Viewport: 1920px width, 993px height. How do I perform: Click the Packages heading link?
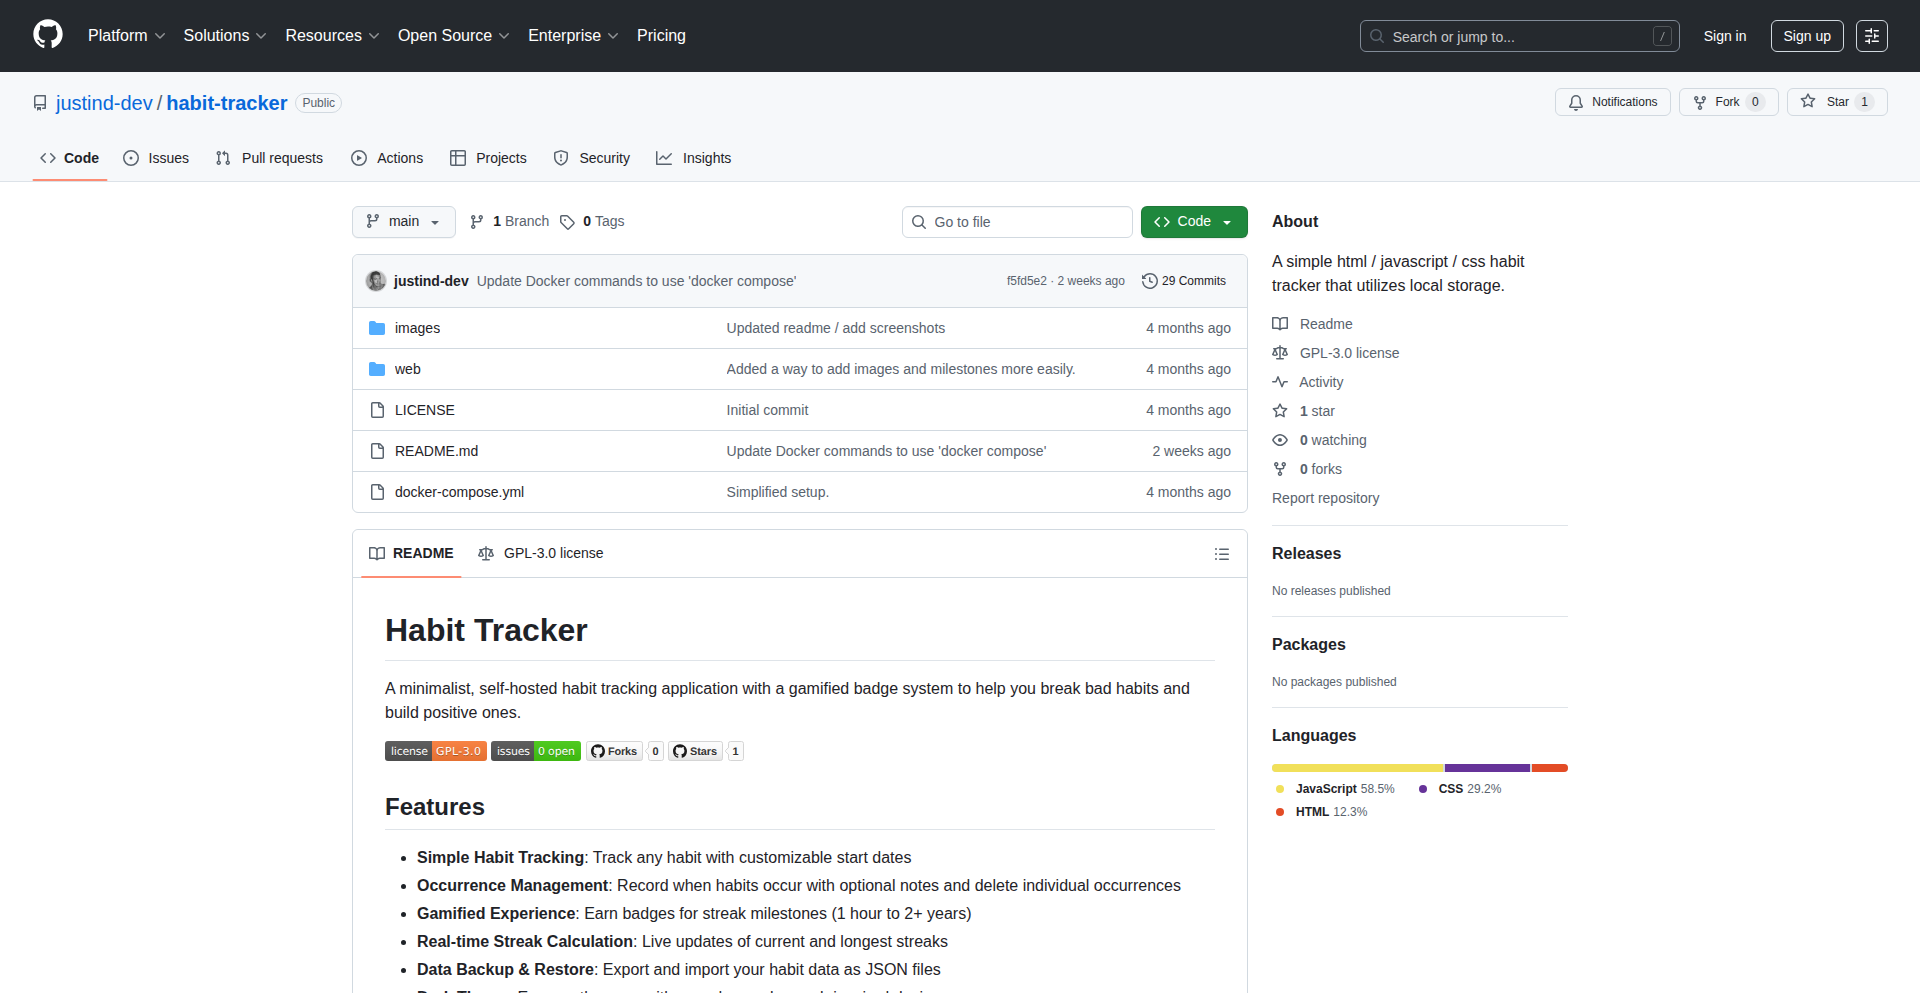click(x=1309, y=644)
